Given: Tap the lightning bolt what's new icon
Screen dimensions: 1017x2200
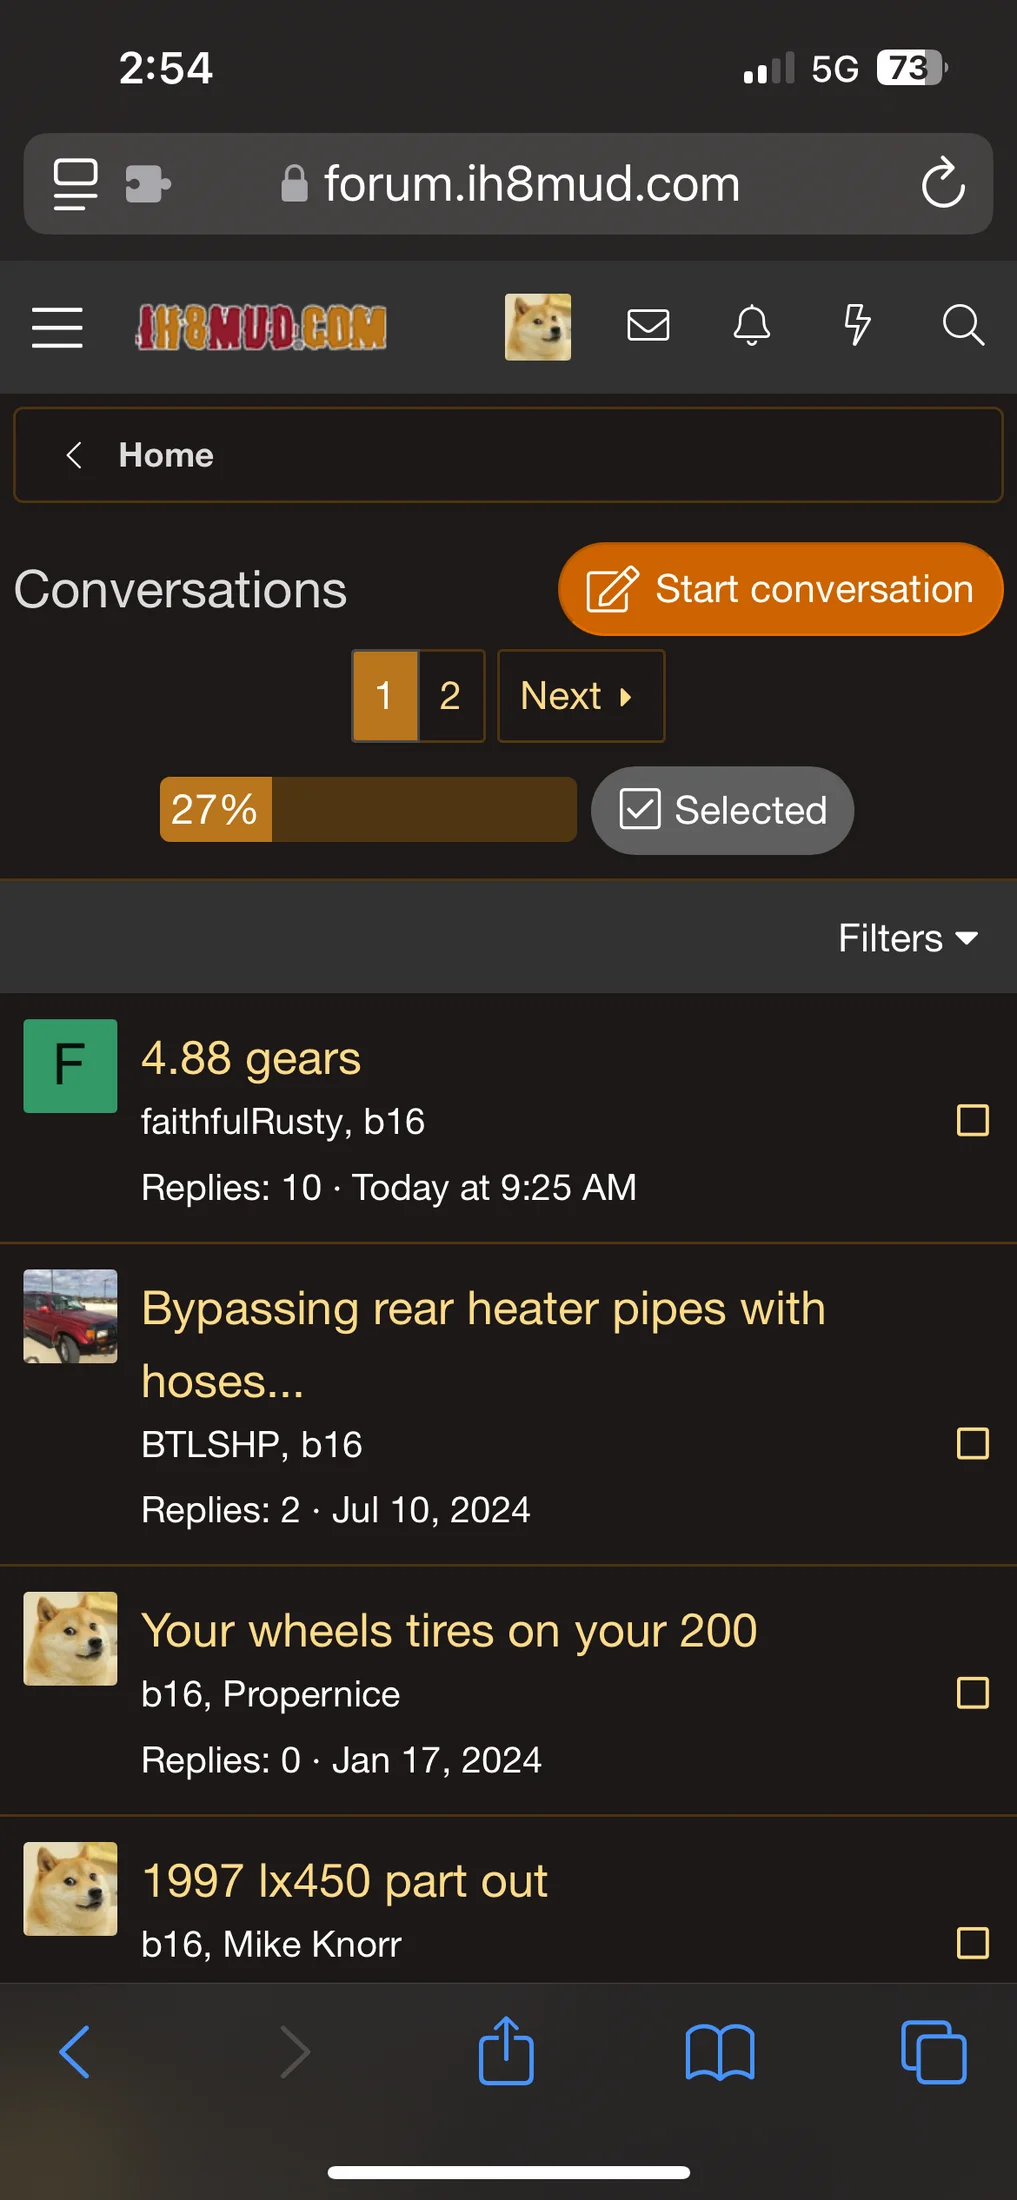Looking at the screenshot, I should (x=857, y=325).
